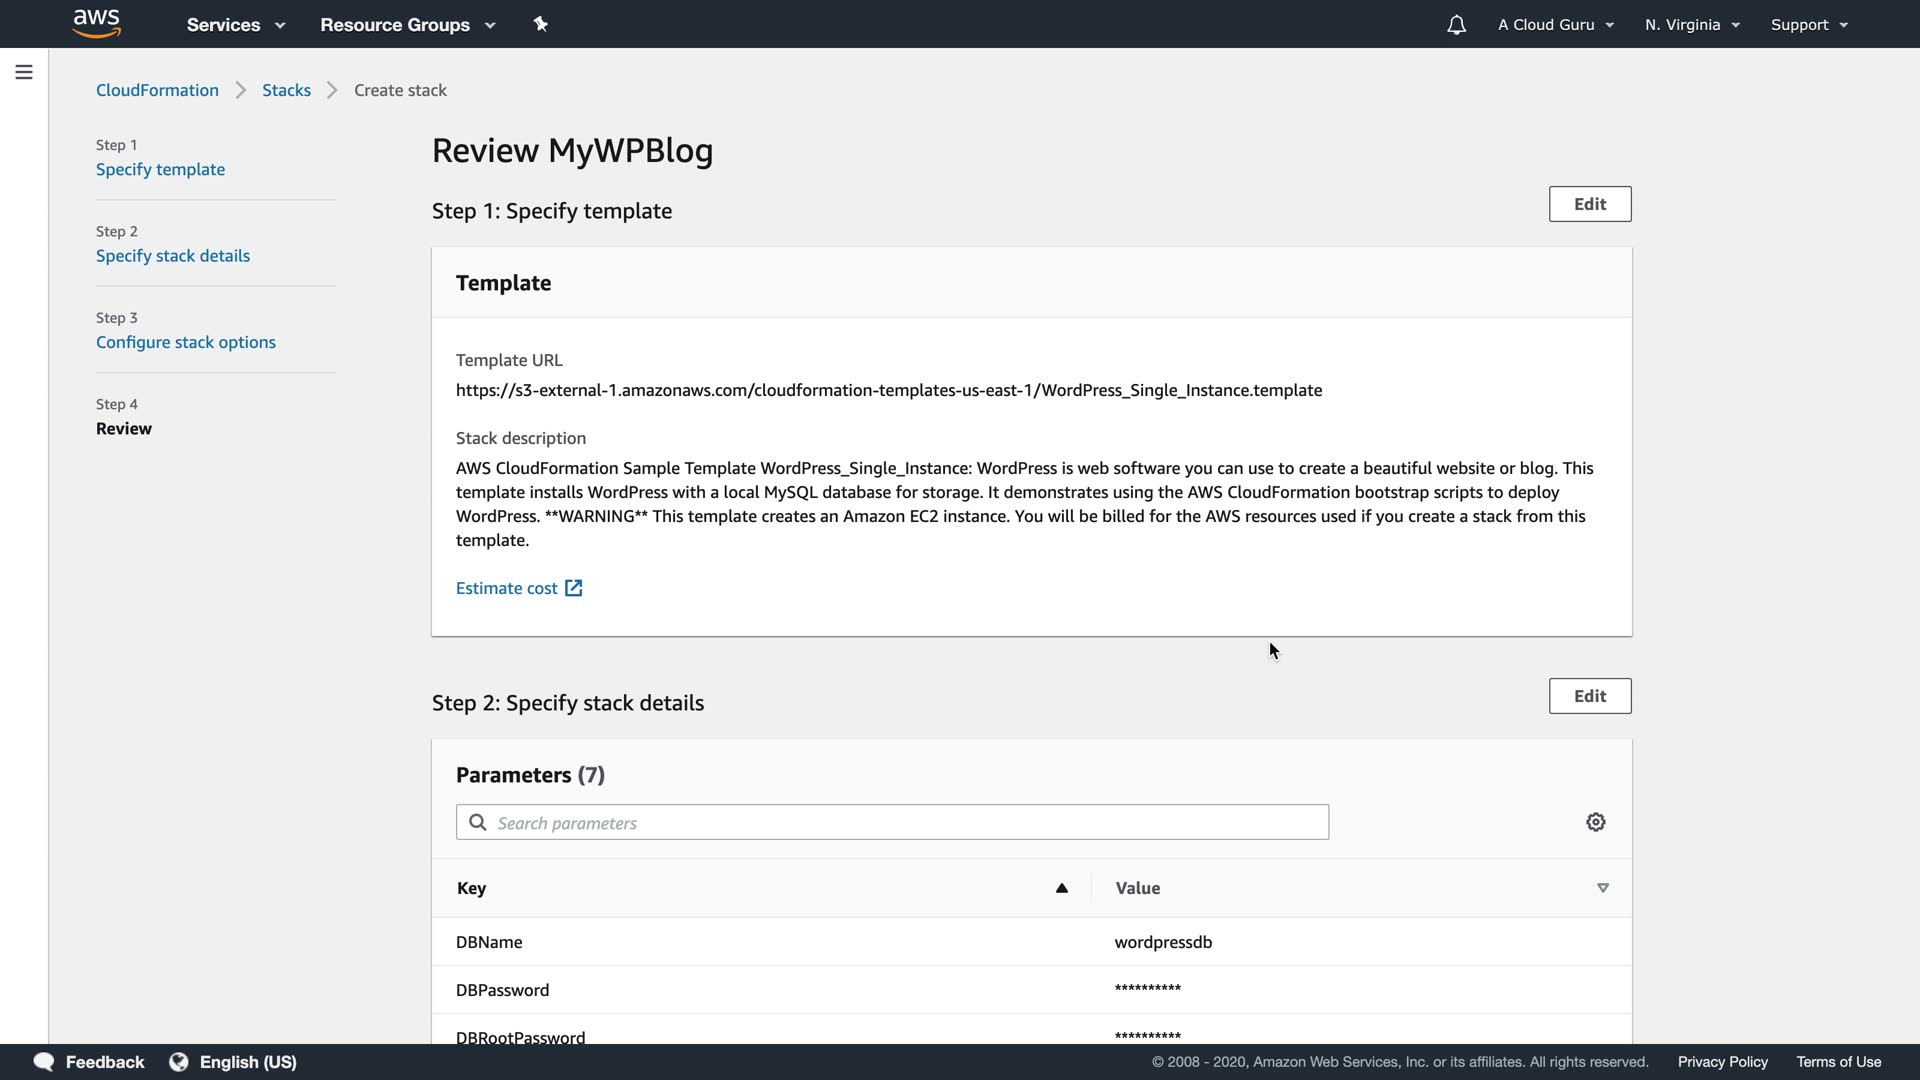
Task: Sort parameters by Key column arrow
Action: pyautogui.click(x=1062, y=888)
